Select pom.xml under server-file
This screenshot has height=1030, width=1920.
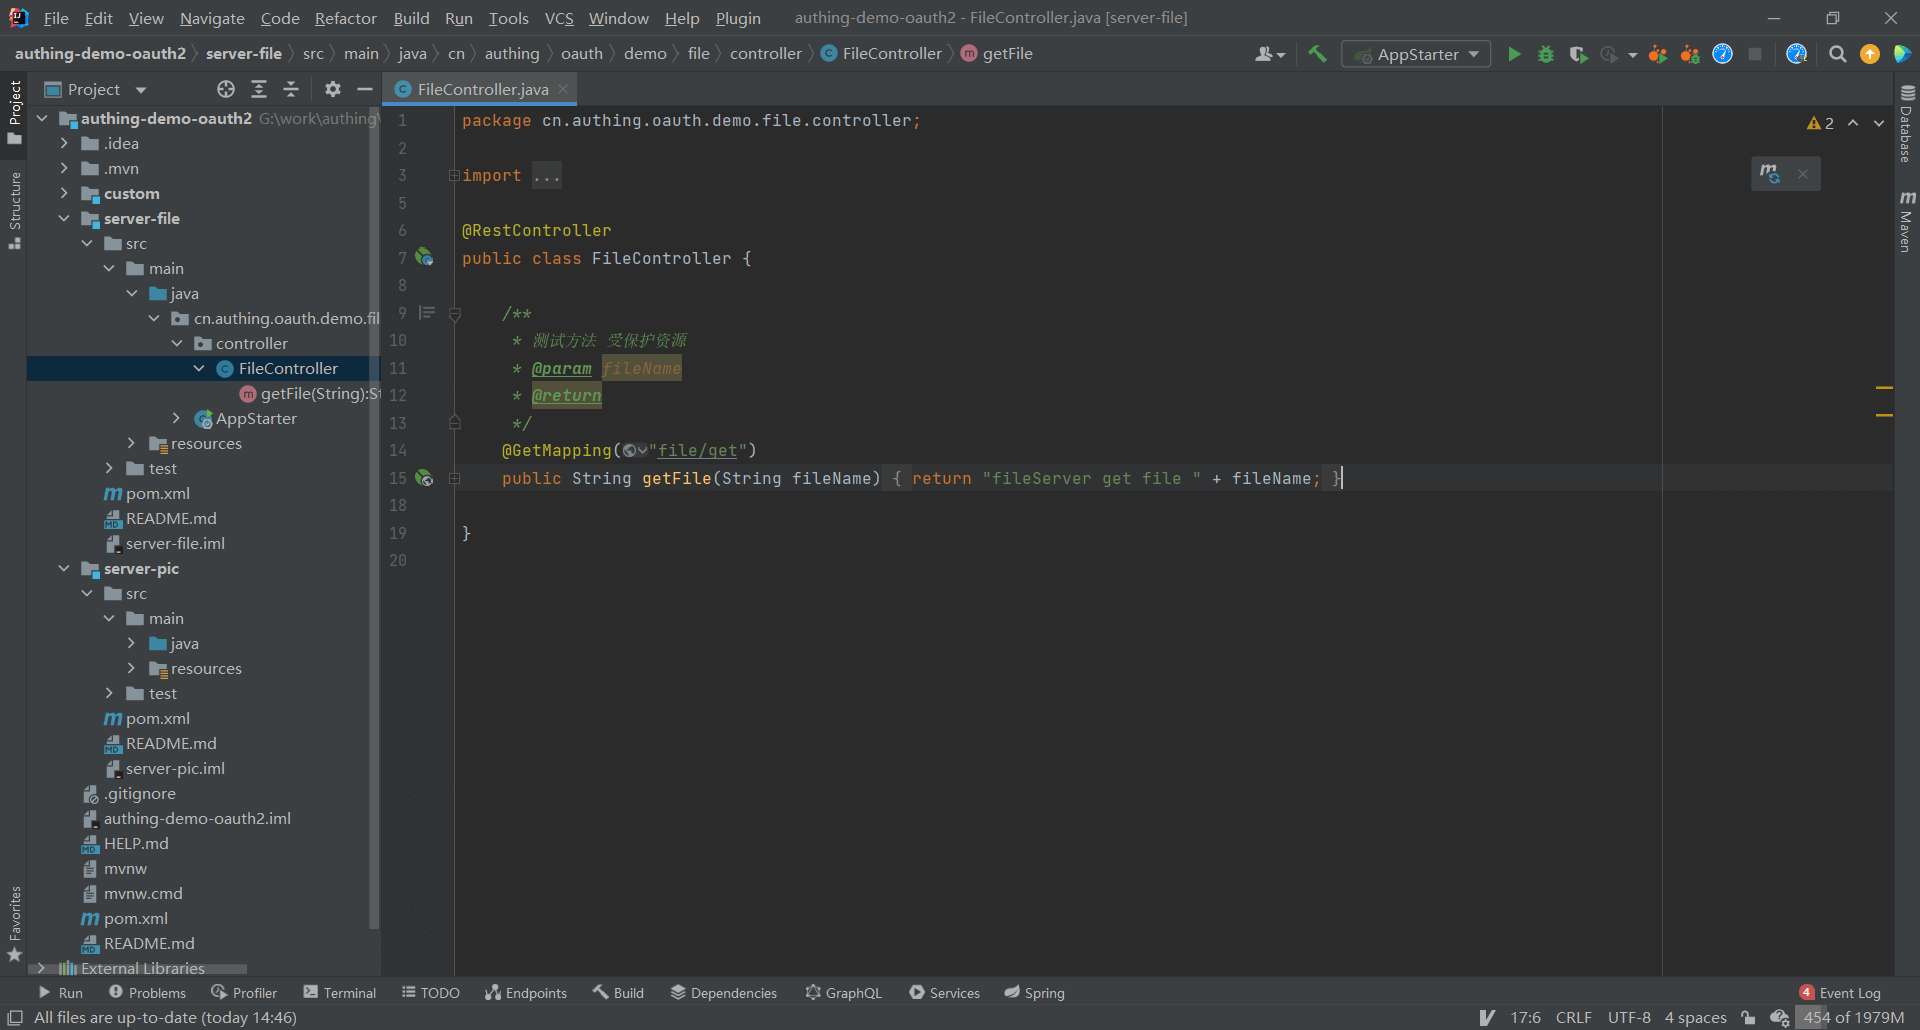coord(157,493)
